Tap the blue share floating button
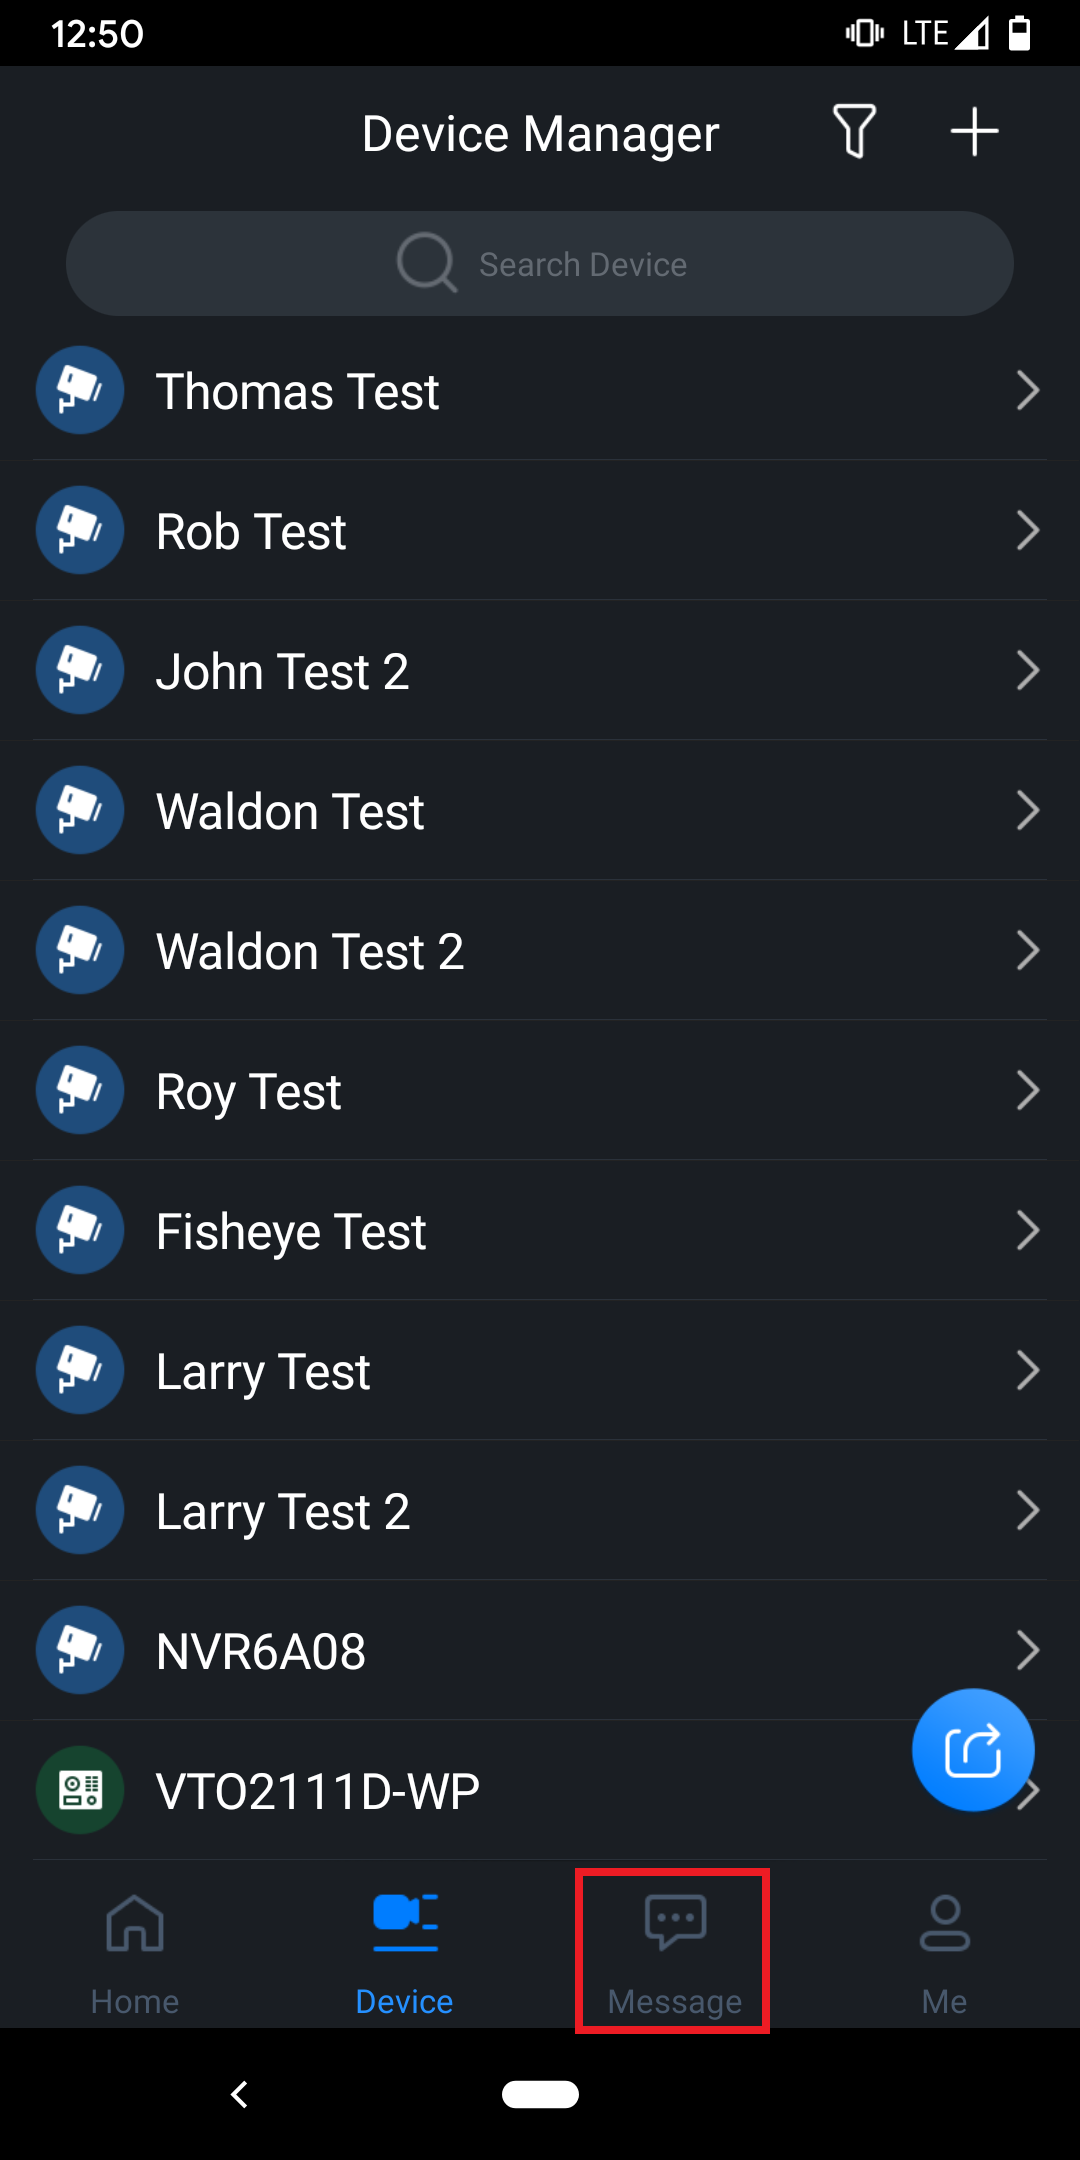Viewport: 1080px width, 2160px height. point(973,1750)
